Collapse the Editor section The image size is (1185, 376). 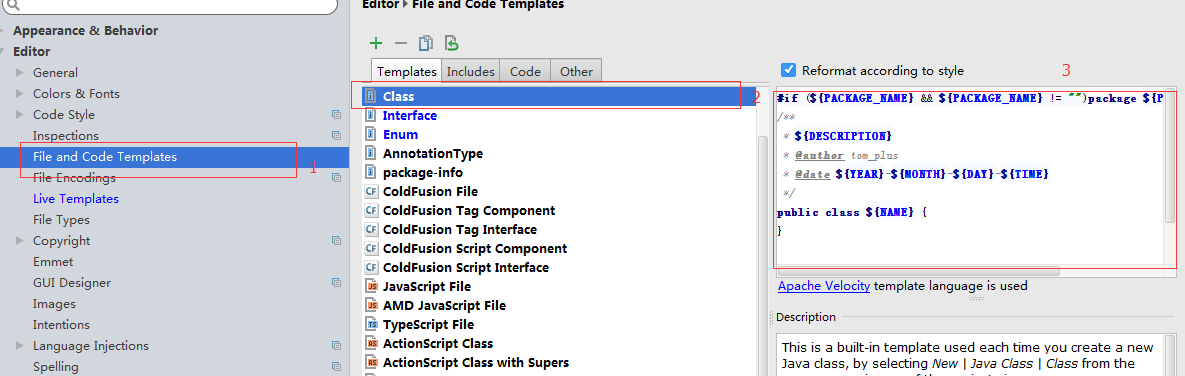click(x=3, y=52)
